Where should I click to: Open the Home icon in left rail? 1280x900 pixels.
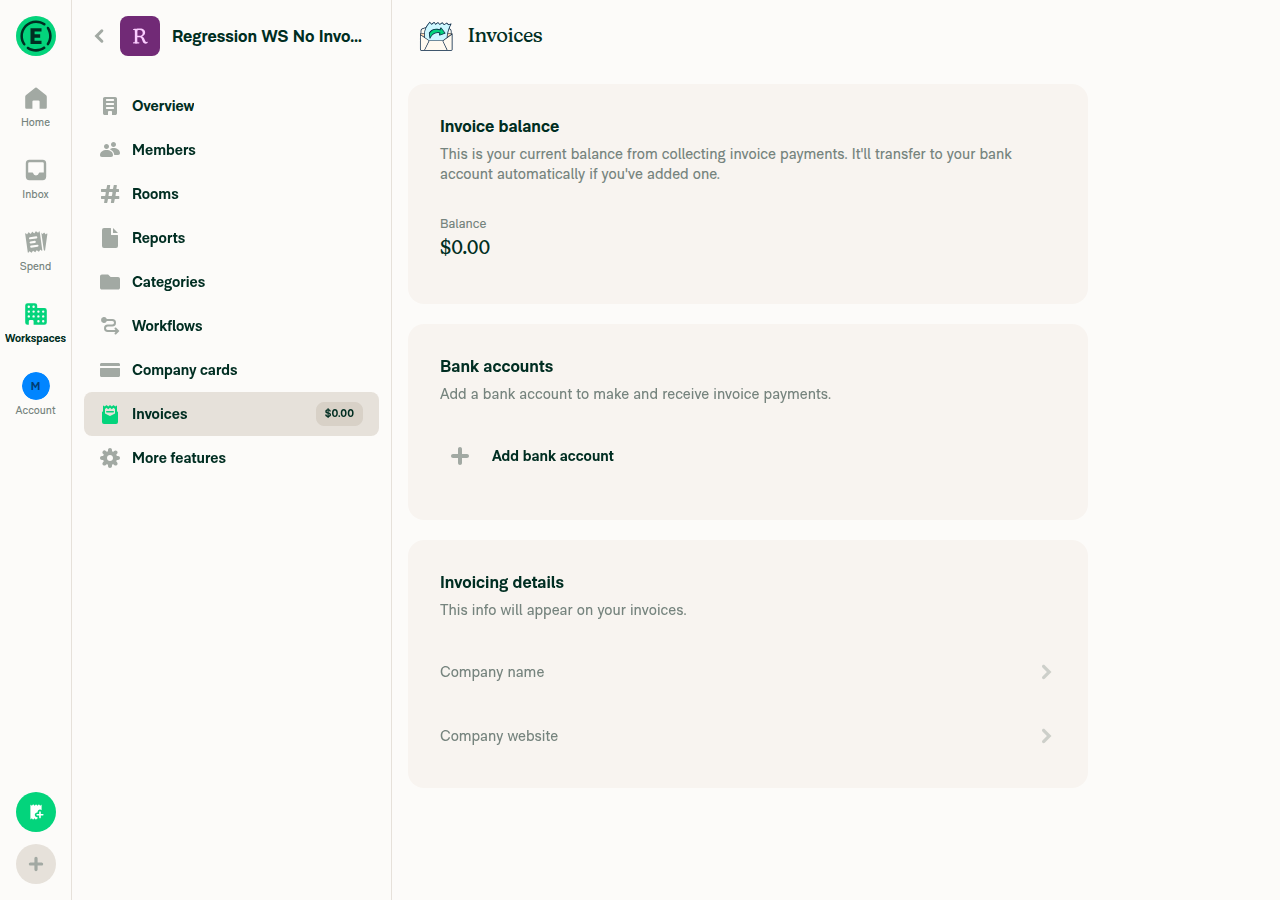(36, 98)
